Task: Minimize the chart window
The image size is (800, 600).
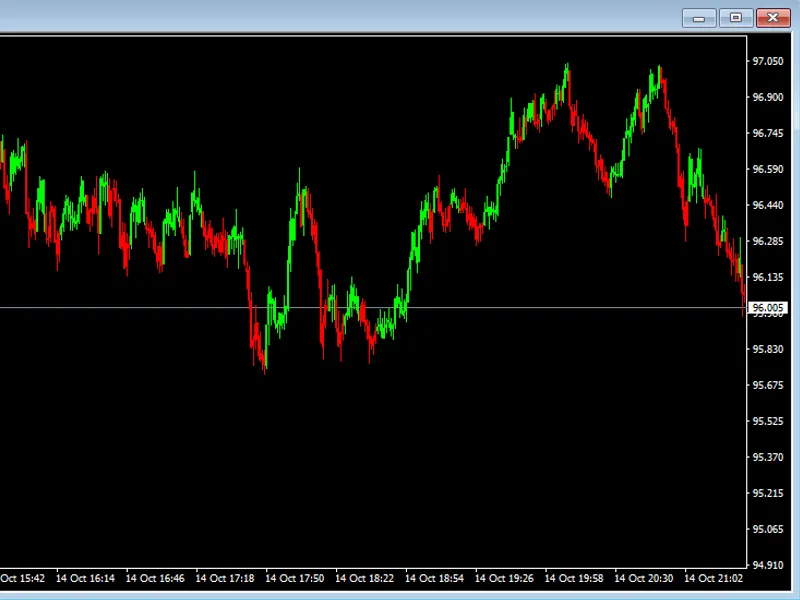Action: tap(699, 18)
